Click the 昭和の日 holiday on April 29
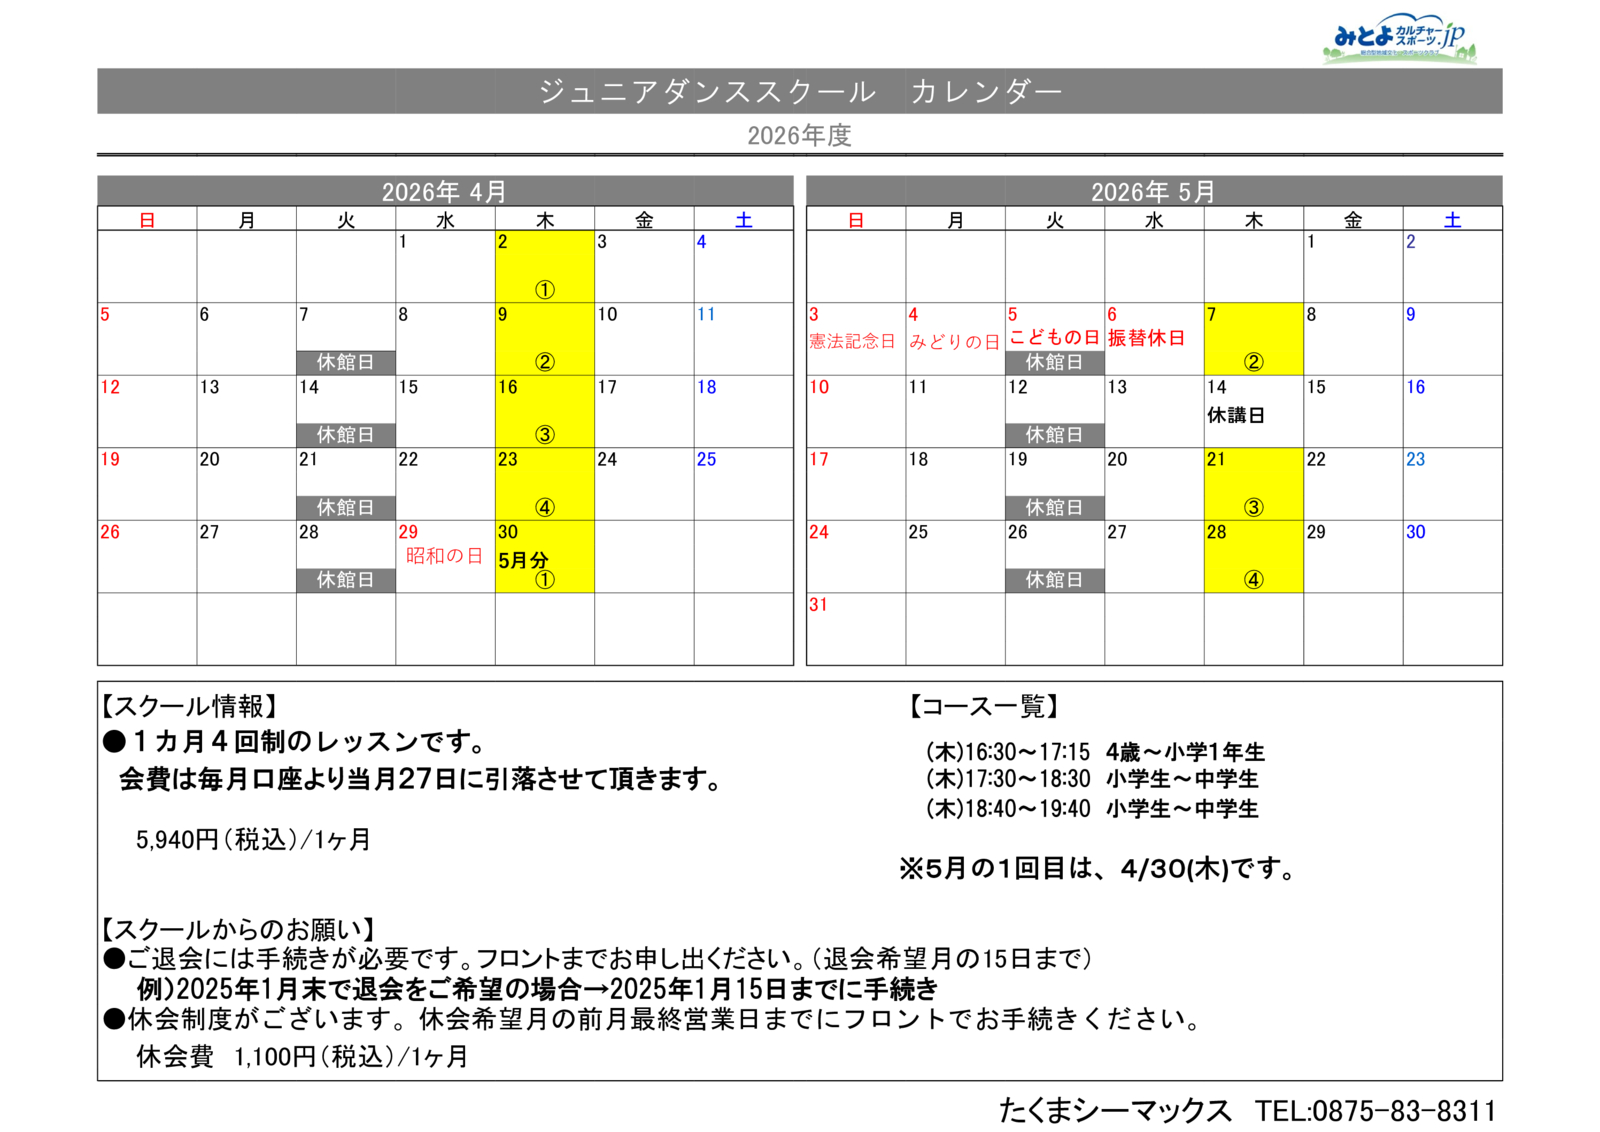1600x1132 pixels. [x=444, y=556]
